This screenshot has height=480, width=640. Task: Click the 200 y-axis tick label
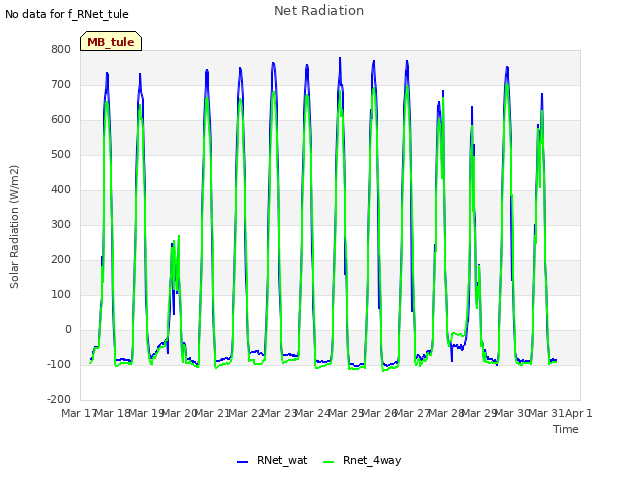coord(61,259)
